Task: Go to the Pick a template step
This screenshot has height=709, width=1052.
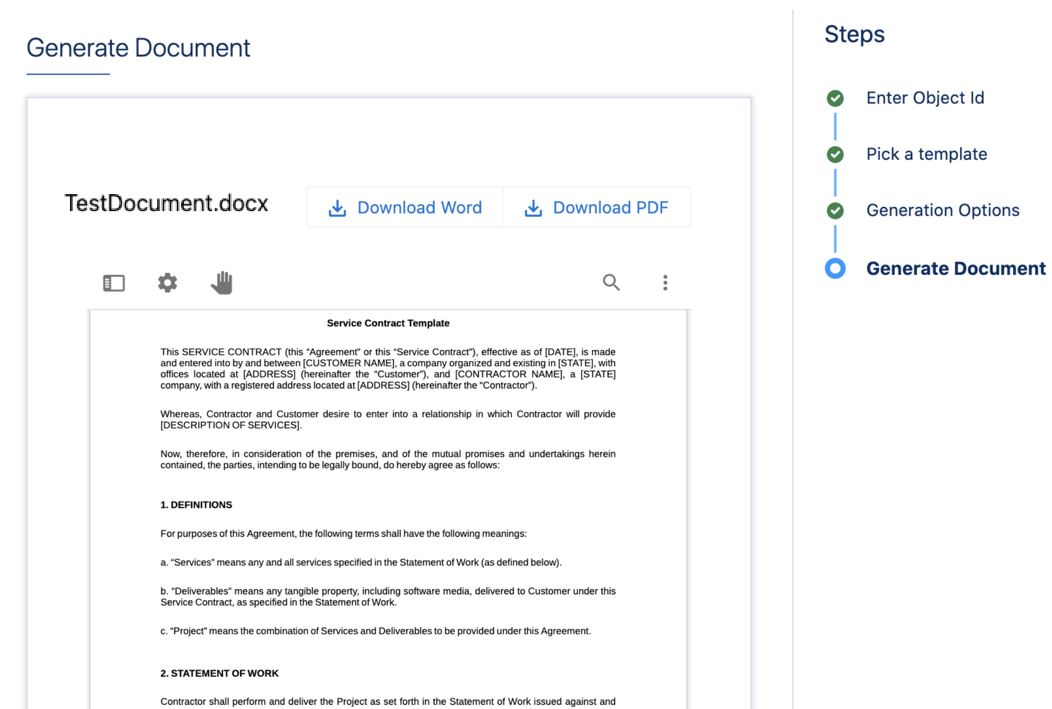Action: pos(926,154)
